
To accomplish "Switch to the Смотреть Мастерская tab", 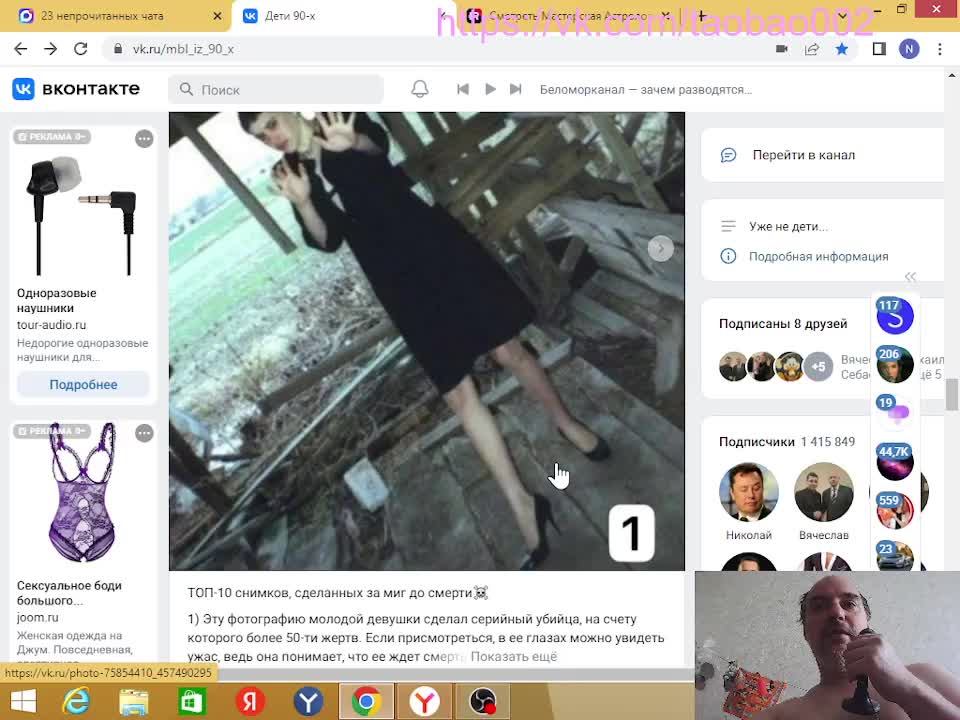I will (566, 16).
